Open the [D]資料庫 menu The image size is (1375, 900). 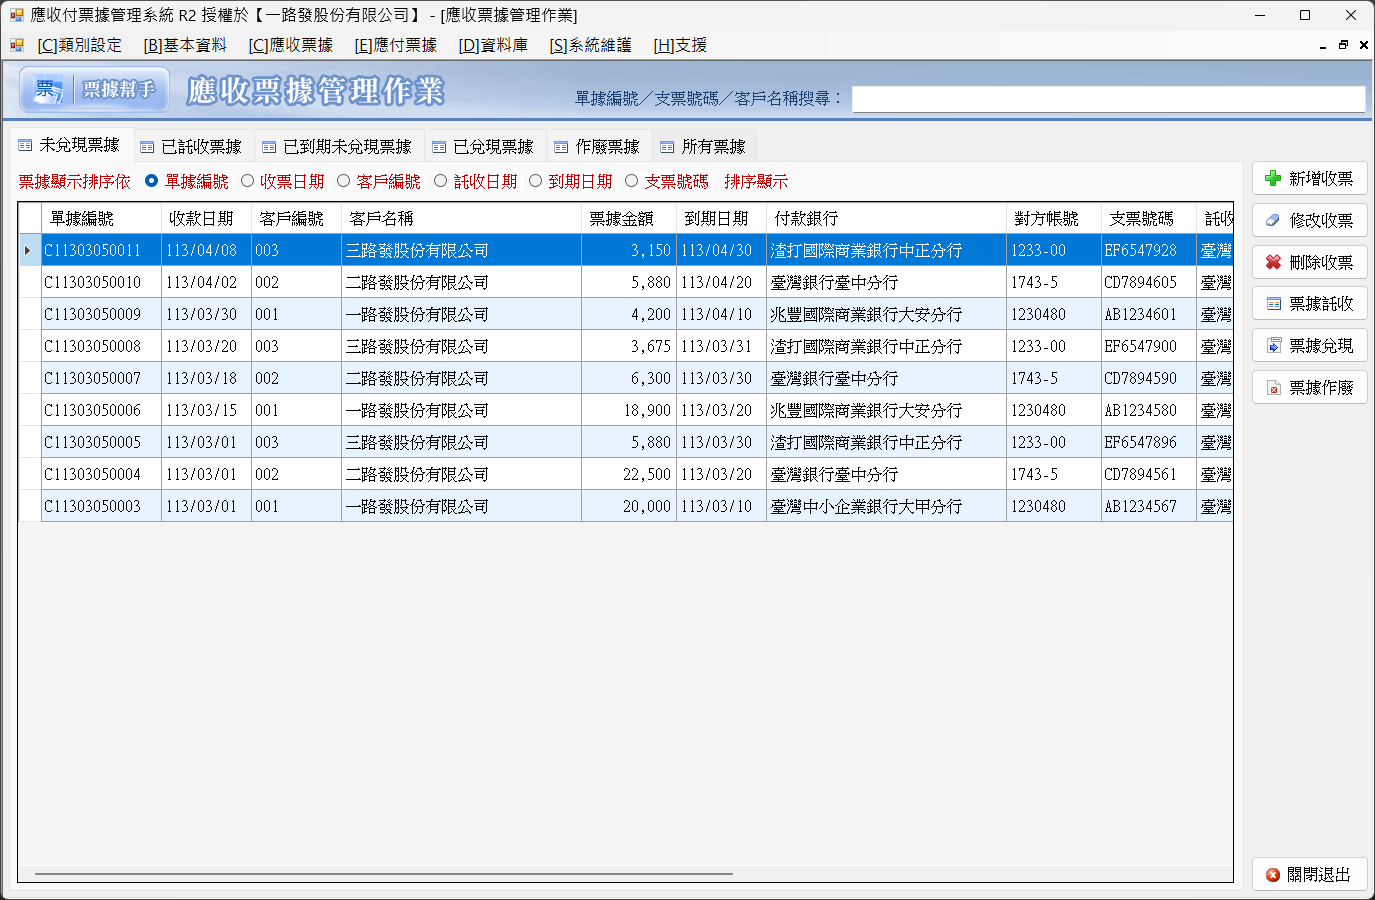tap(493, 45)
